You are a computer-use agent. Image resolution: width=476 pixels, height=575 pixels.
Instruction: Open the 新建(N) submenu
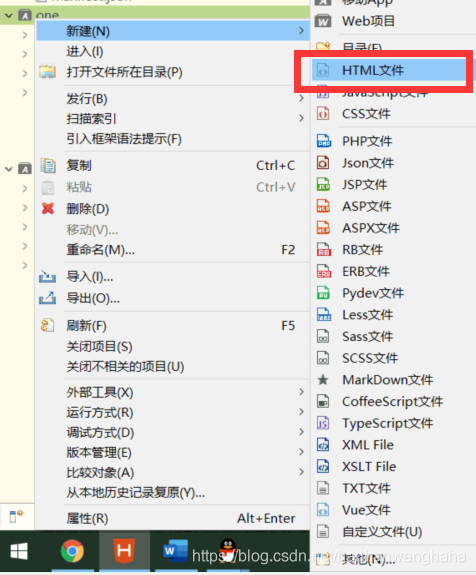tap(173, 31)
